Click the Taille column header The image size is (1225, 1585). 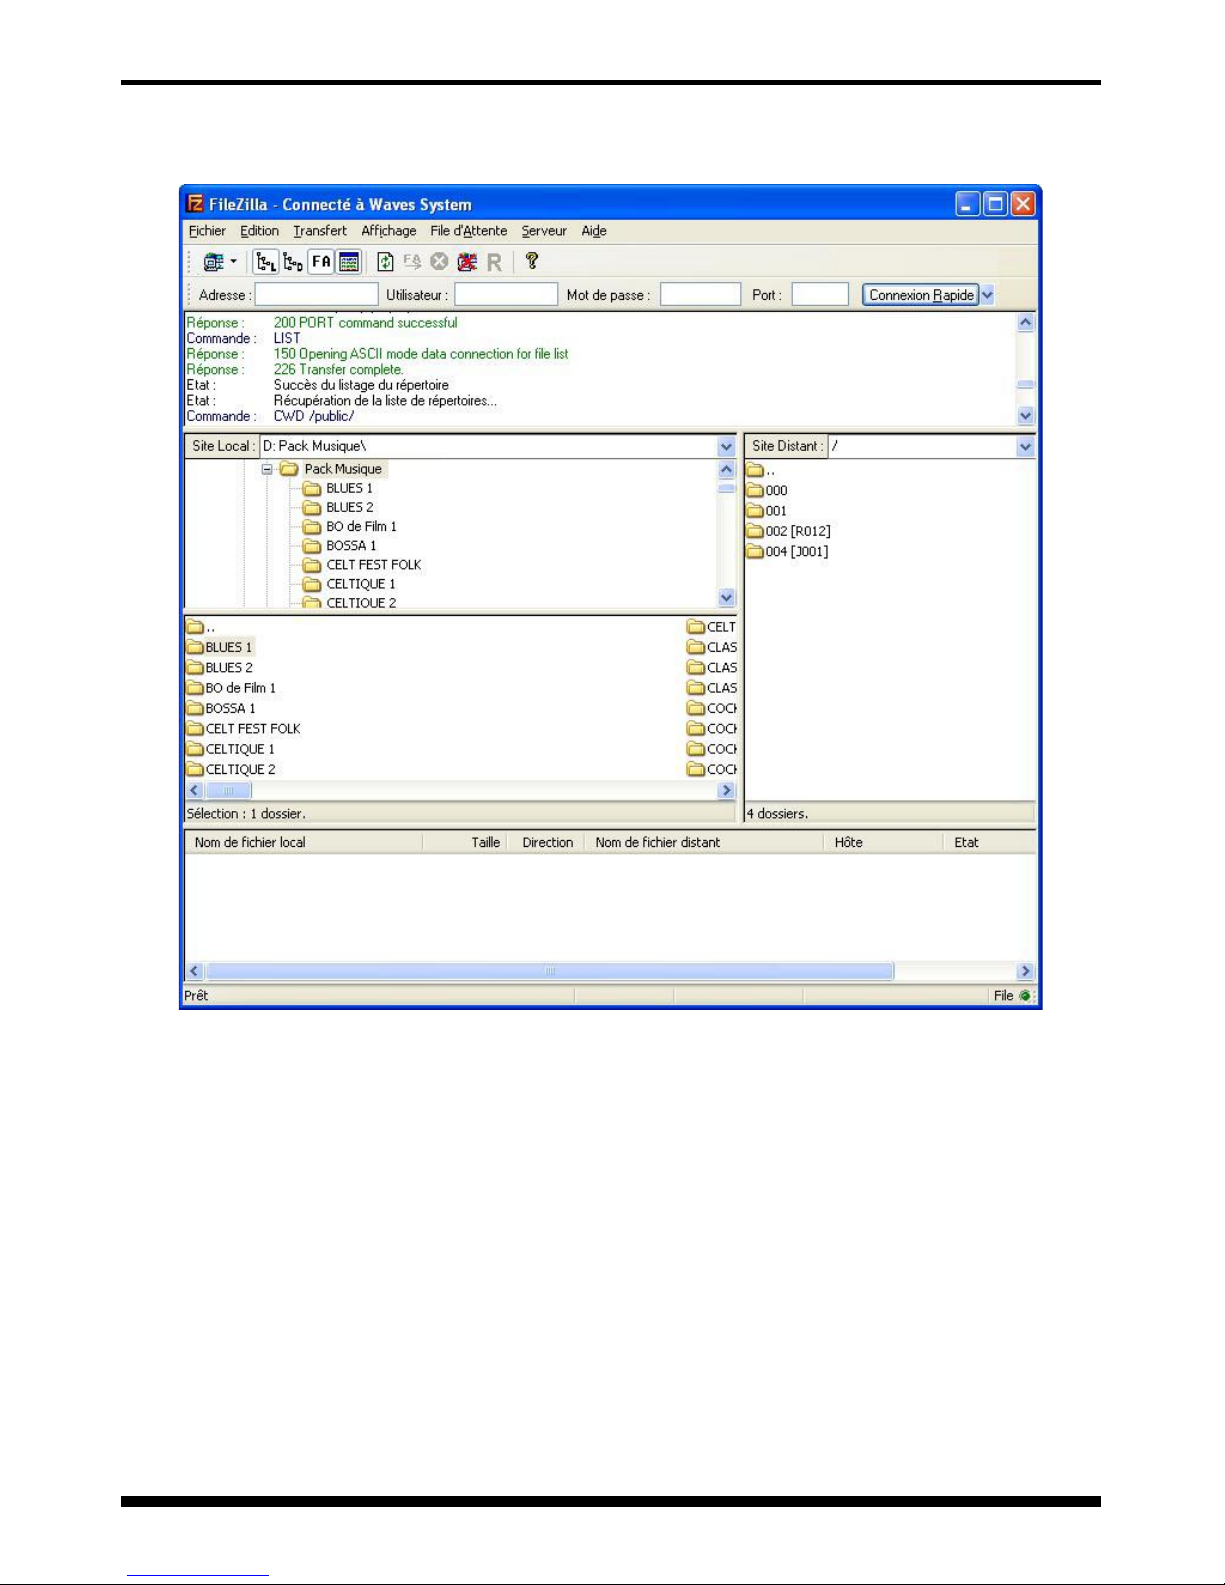click(465, 842)
